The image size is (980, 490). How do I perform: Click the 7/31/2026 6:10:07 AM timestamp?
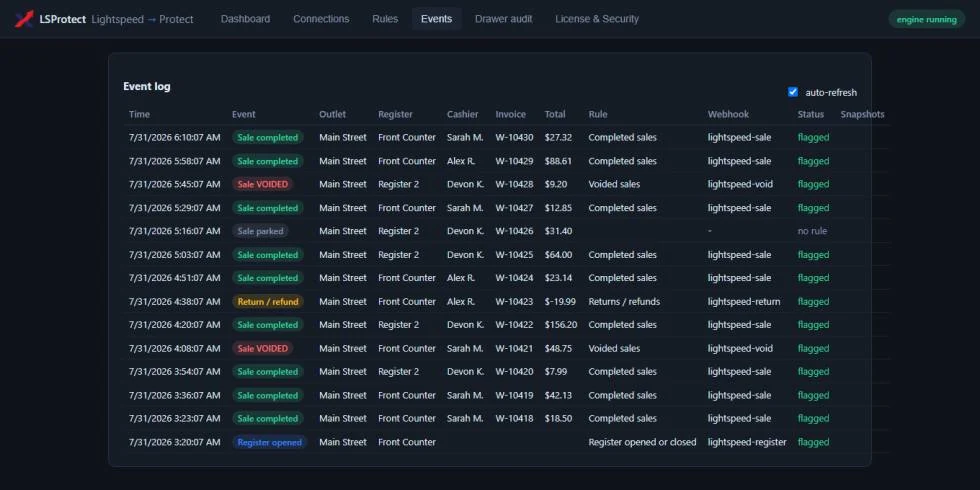pos(174,138)
